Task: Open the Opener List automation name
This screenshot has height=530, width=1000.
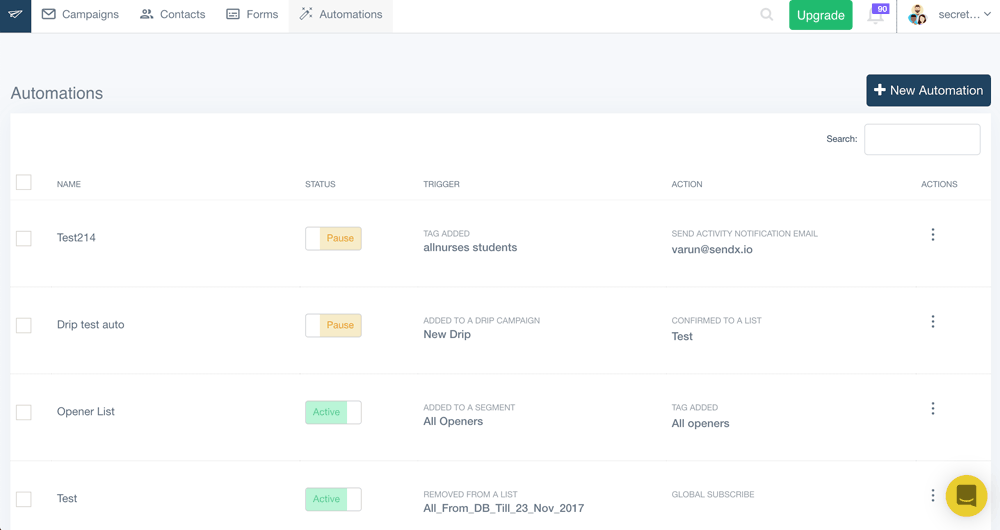Action: (x=86, y=412)
